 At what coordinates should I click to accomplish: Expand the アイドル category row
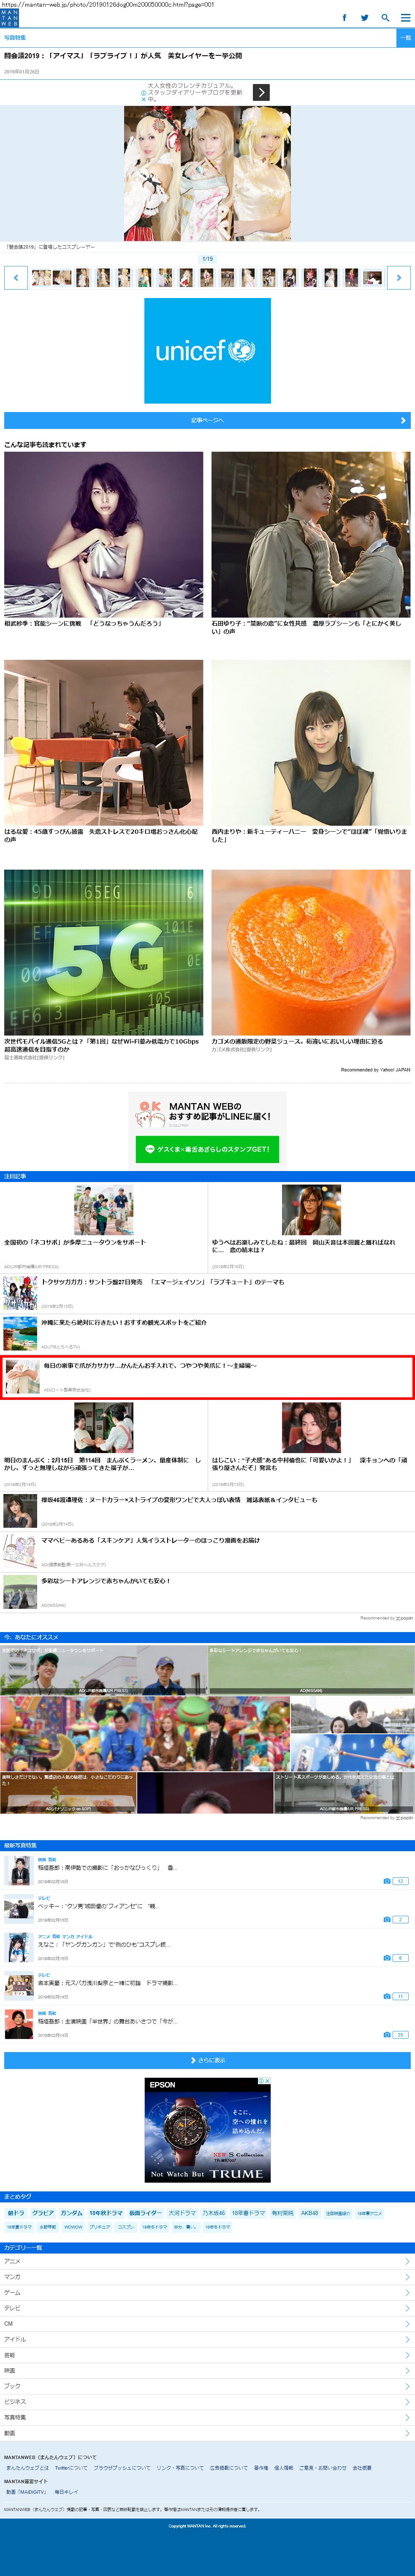207,2339
